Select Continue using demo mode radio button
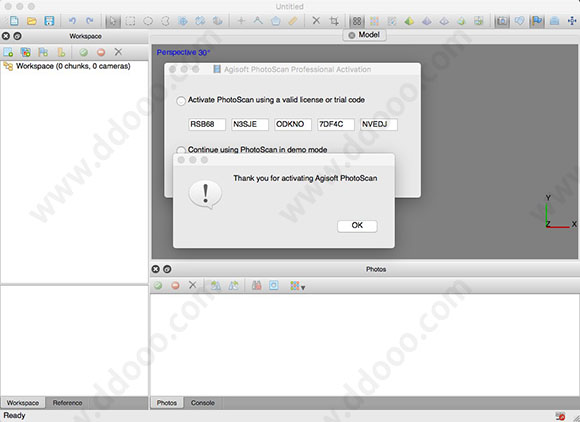The height and width of the screenshot is (422, 580). pyautogui.click(x=181, y=150)
